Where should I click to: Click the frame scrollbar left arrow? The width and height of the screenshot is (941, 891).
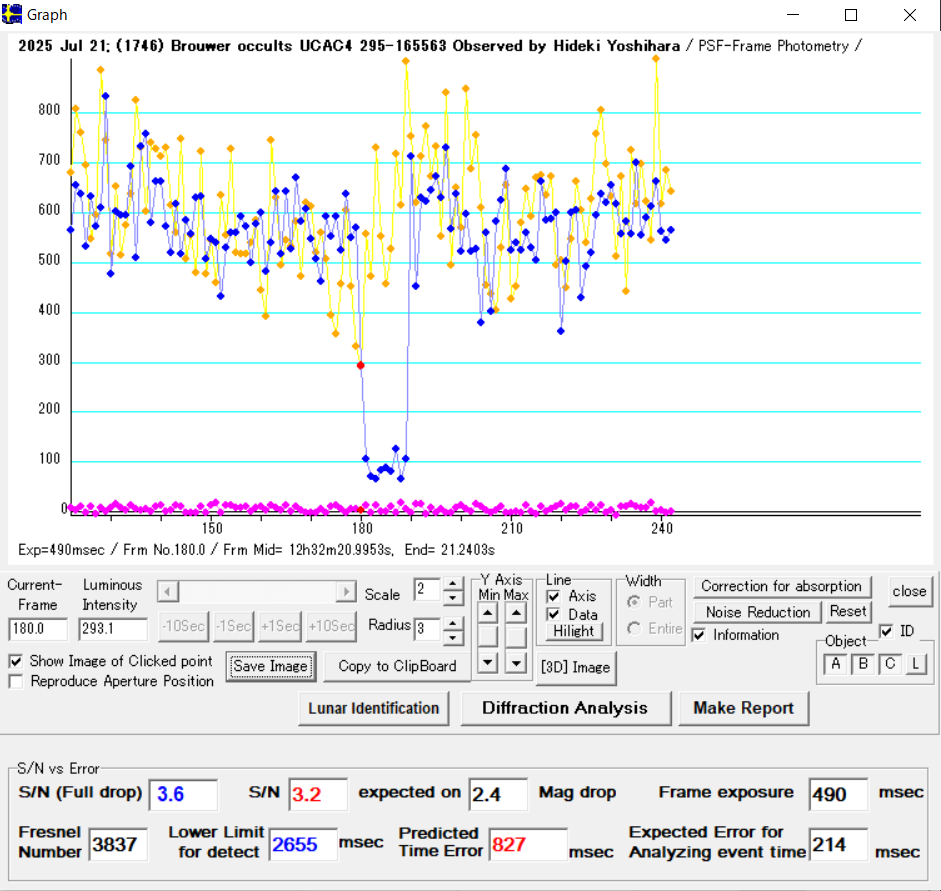[x=167, y=591]
